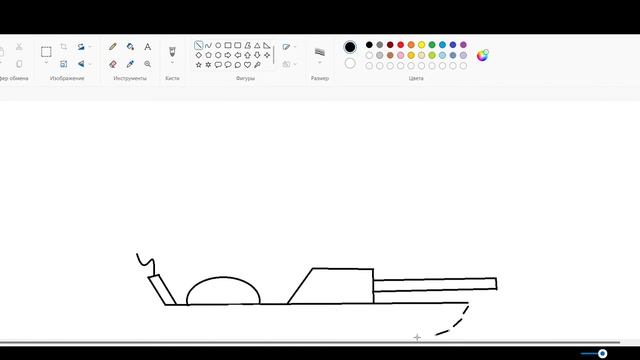Screen dimensions: 640x360
Task: Click the Copy icon
Action: [x=19, y=64]
